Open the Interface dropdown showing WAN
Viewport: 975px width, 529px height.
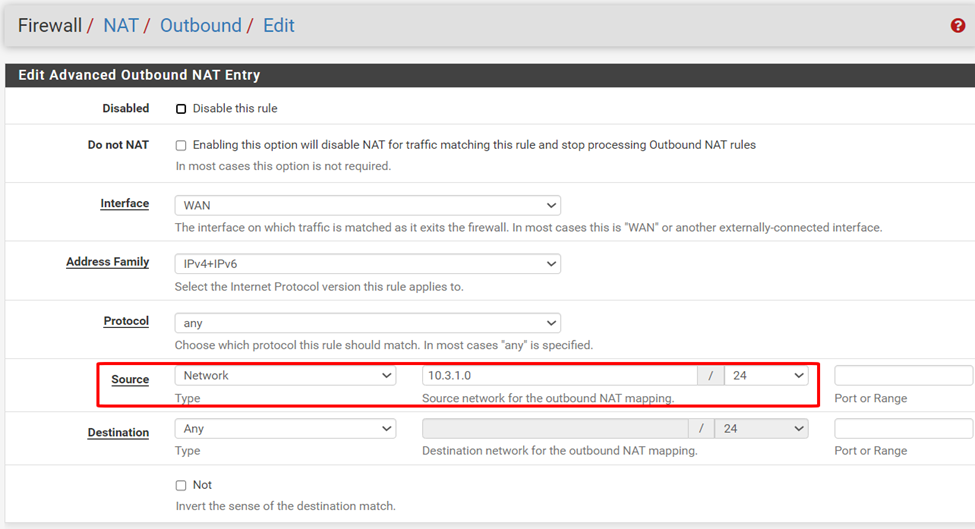click(x=367, y=205)
